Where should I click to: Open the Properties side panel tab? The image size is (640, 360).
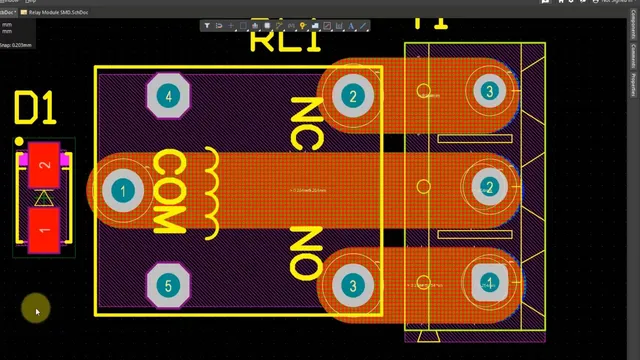(633, 85)
